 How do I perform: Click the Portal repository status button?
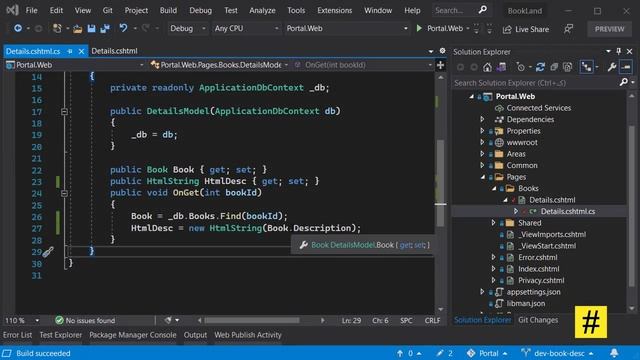point(487,353)
